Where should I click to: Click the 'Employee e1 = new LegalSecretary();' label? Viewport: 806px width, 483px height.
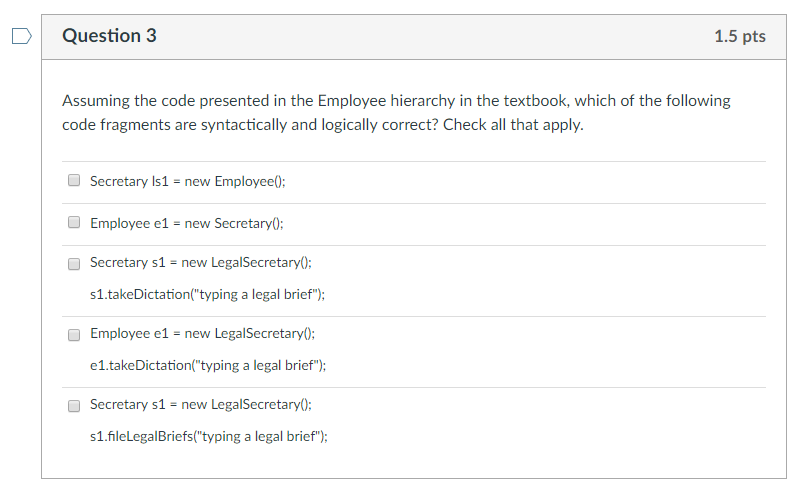[x=203, y=333]
